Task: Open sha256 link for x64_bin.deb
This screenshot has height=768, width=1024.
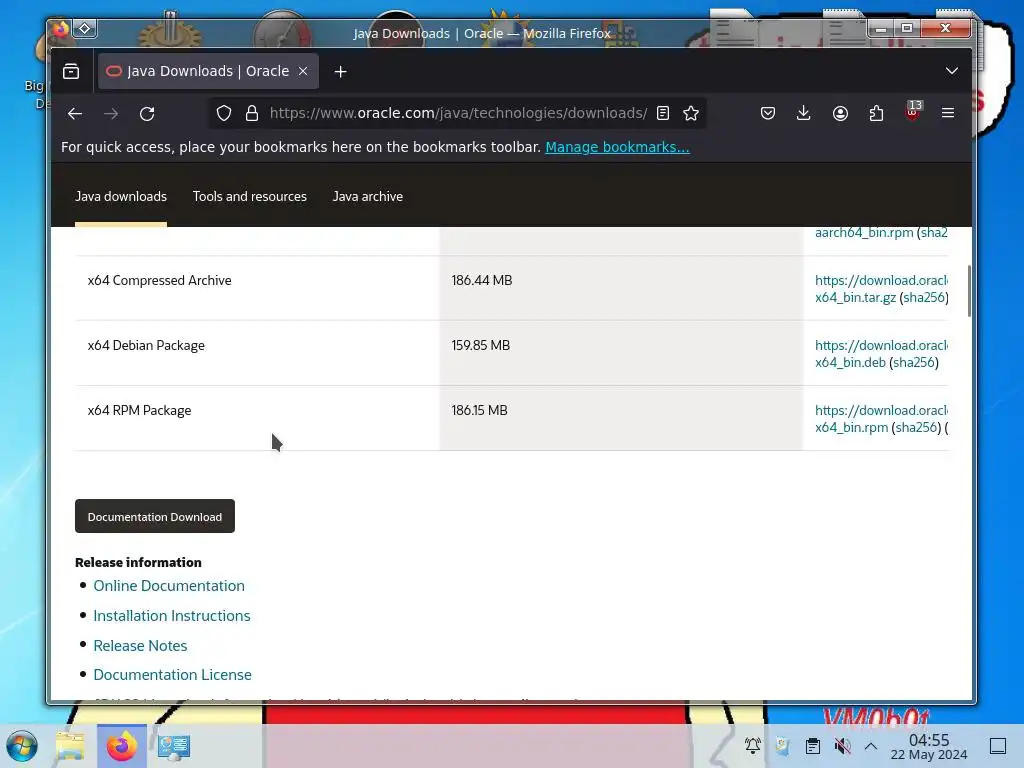Action: click(914, 362)
